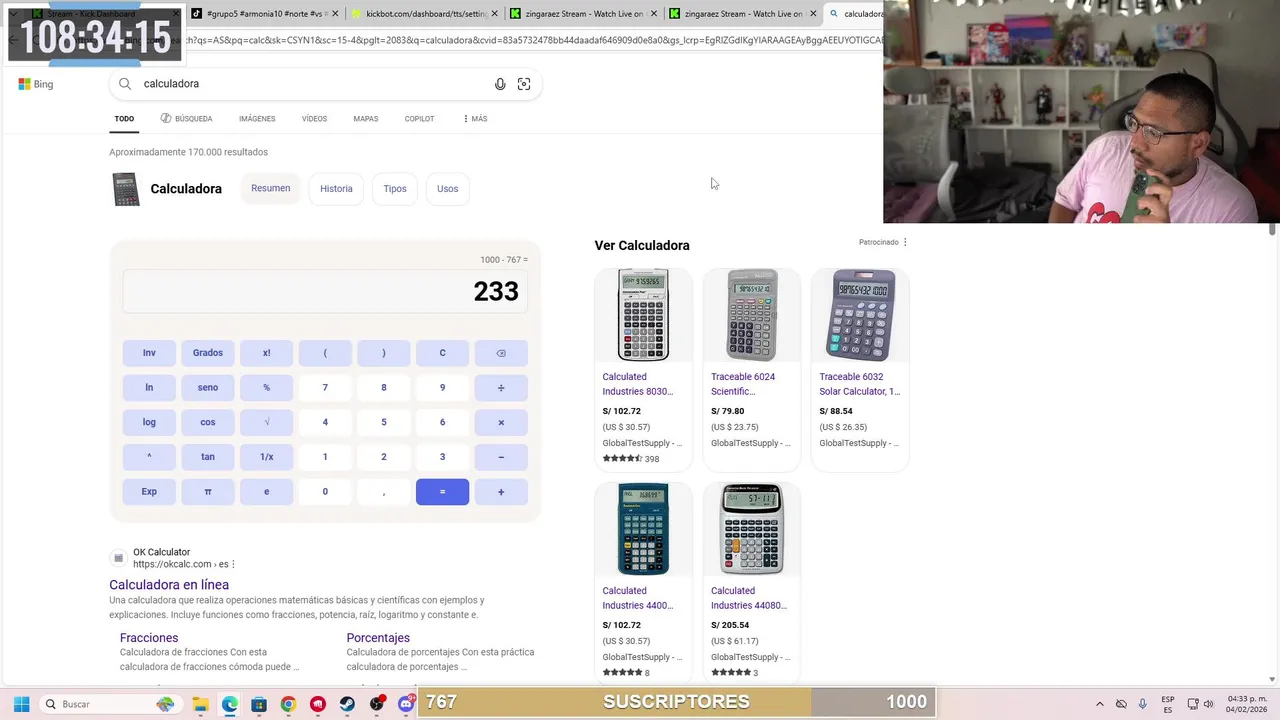The image size is (1280, 720).
Task: Go to the MAPAS tab
Action: click(x=366, y=119)
